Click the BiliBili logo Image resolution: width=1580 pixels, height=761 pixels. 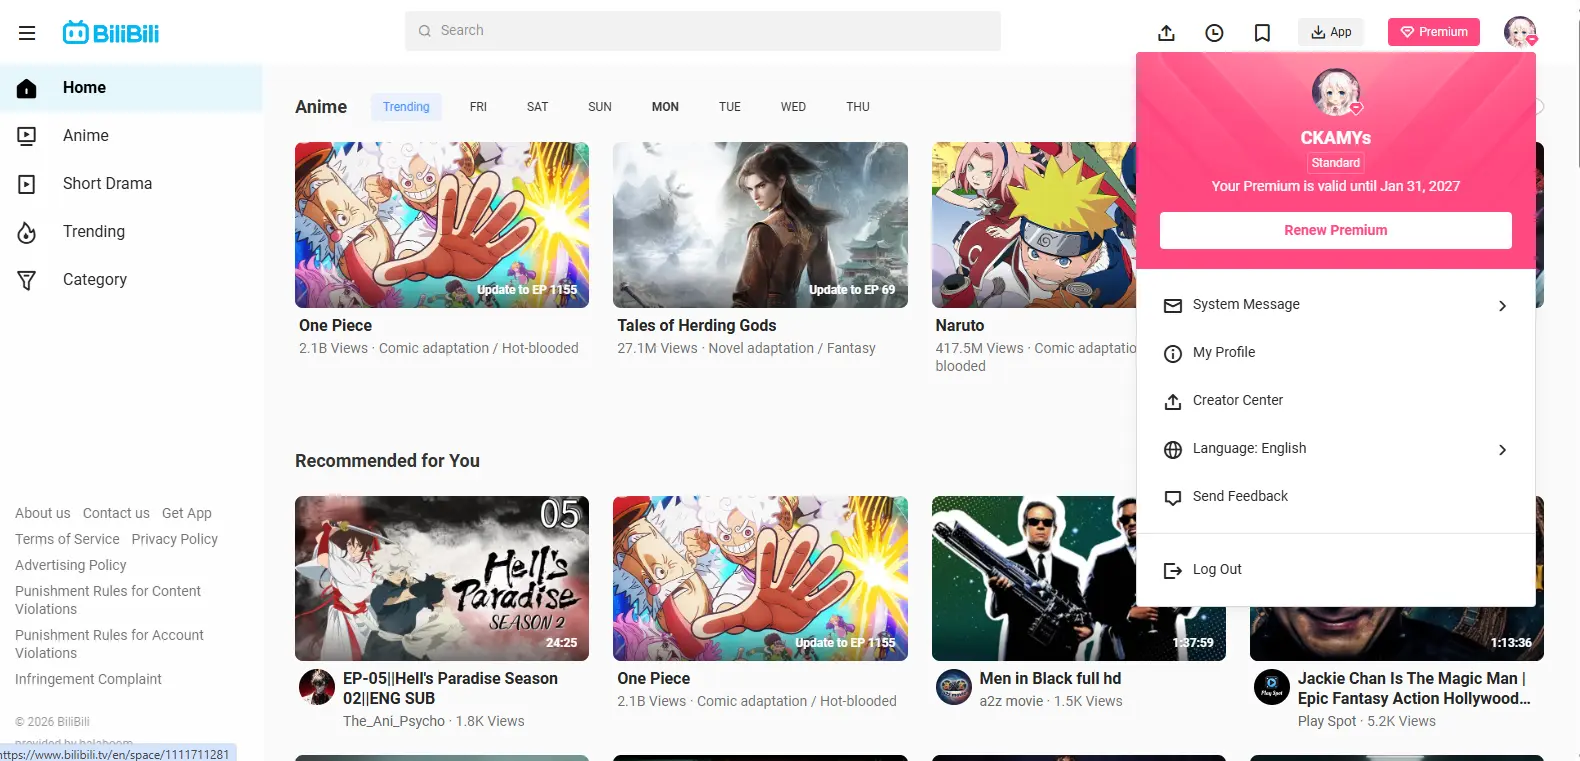click(x=110, y=33)
